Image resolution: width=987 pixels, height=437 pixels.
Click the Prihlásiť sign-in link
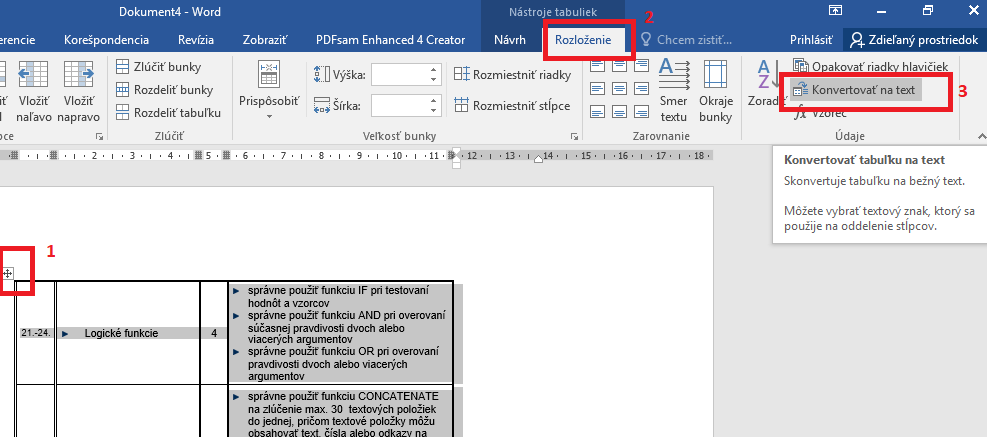point(811,40)
